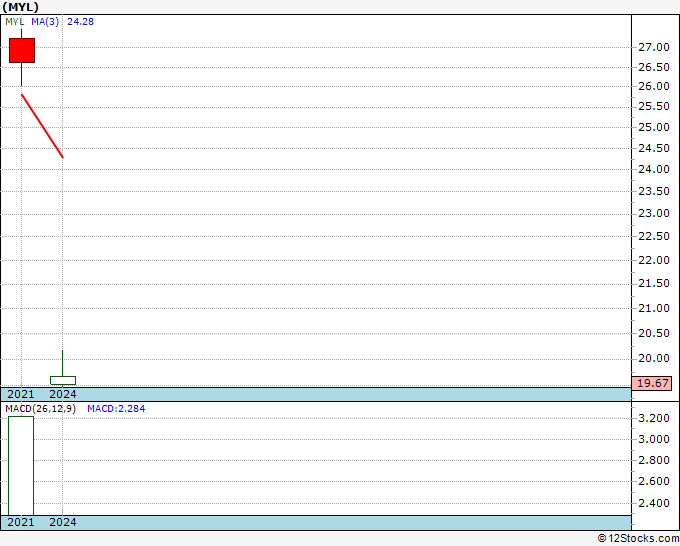Click the MYL legend label
The width and height of the screenshot is (680, 546).
14,22
